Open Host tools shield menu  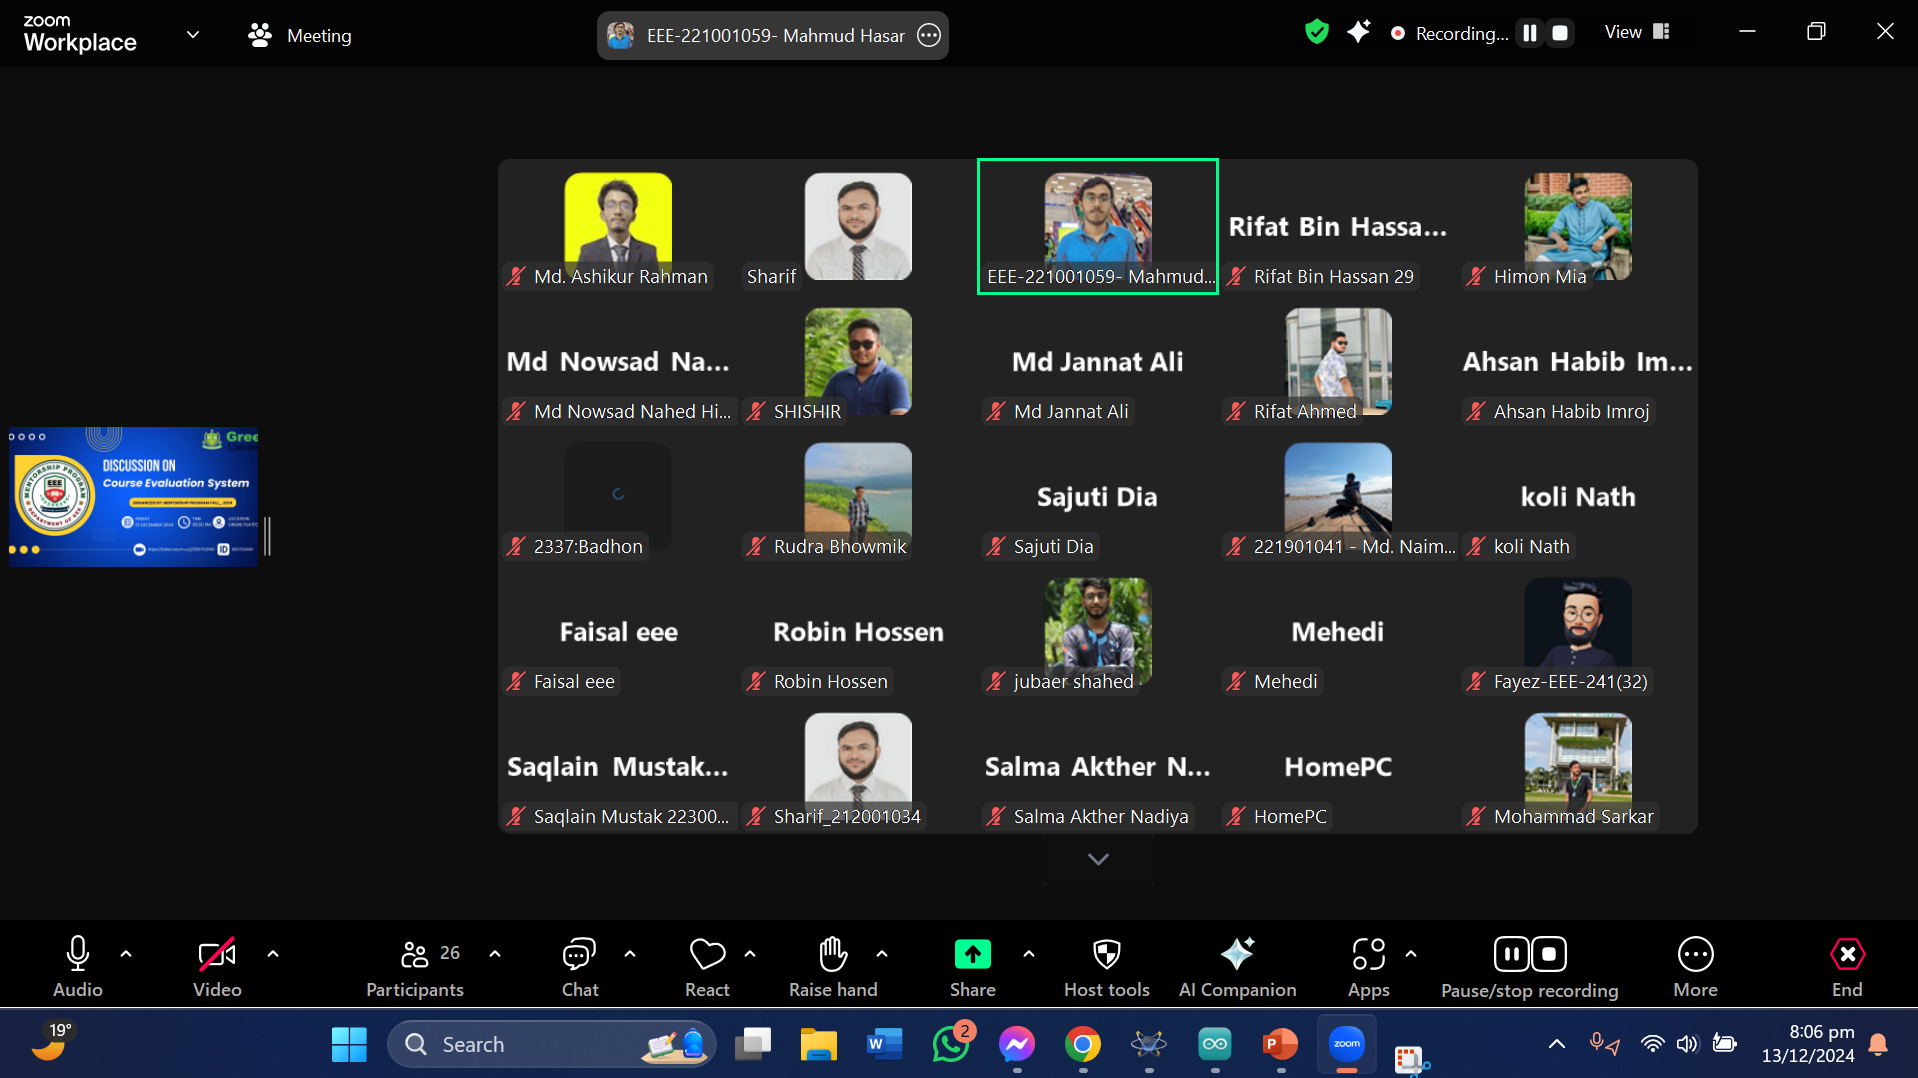(x=1106, y=966)
